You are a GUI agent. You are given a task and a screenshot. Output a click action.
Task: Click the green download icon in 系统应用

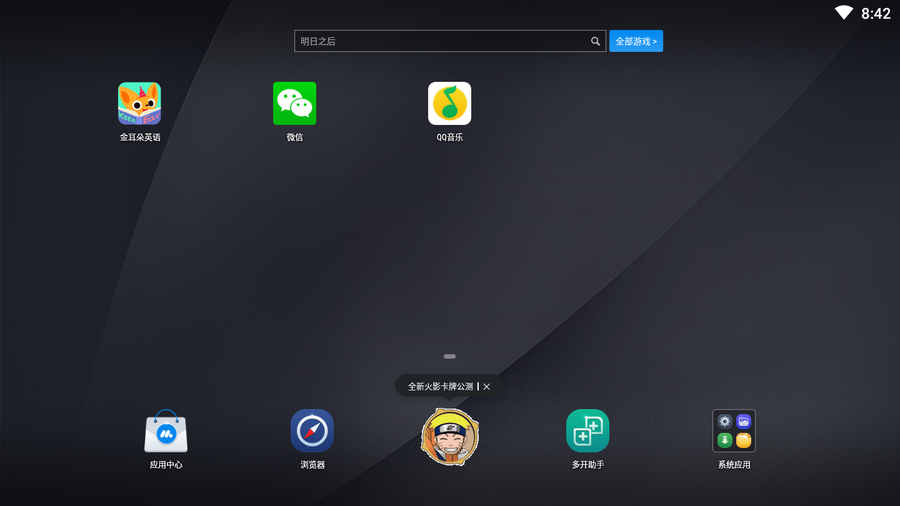point(725,440)
